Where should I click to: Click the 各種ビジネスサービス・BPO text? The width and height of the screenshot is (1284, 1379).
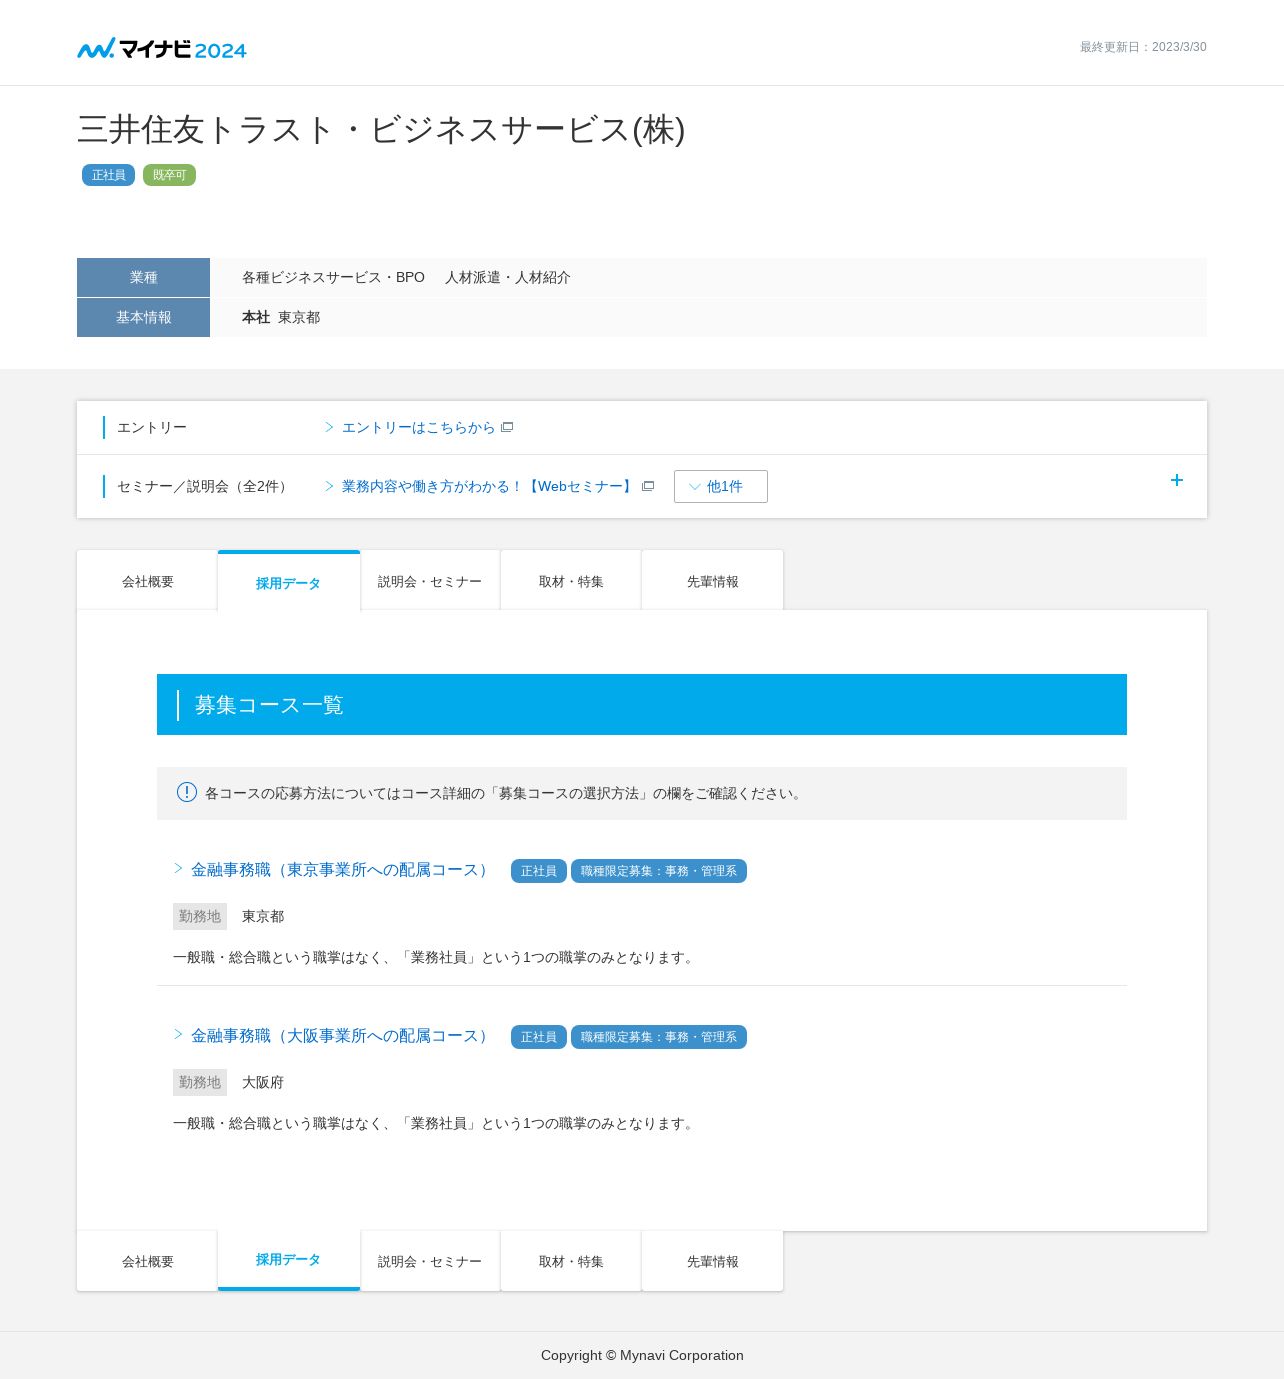pos(333,277)
